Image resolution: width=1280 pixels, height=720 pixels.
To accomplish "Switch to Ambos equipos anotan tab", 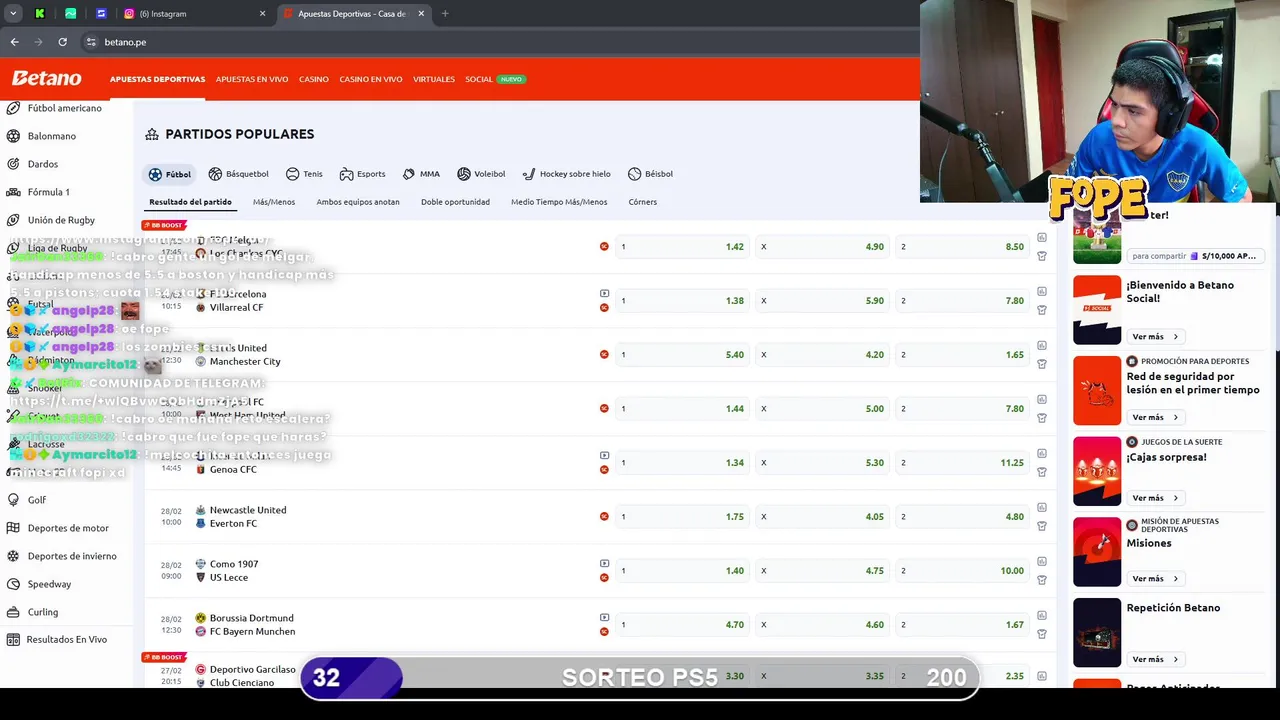I will click(358, 202).
